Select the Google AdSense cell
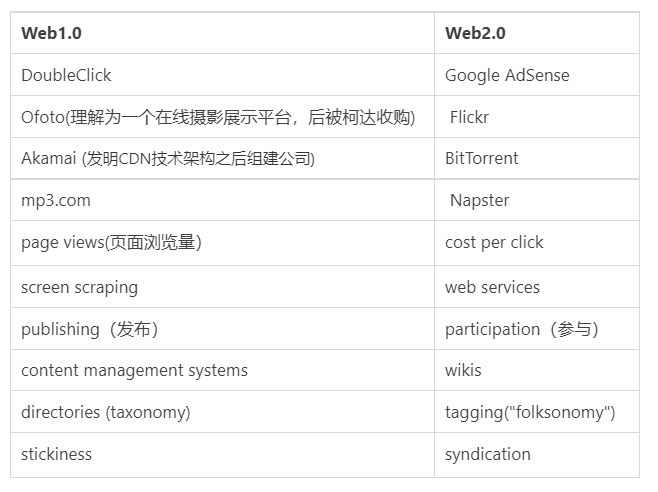The height and width of the screenshot is (492, 658). 507,75
